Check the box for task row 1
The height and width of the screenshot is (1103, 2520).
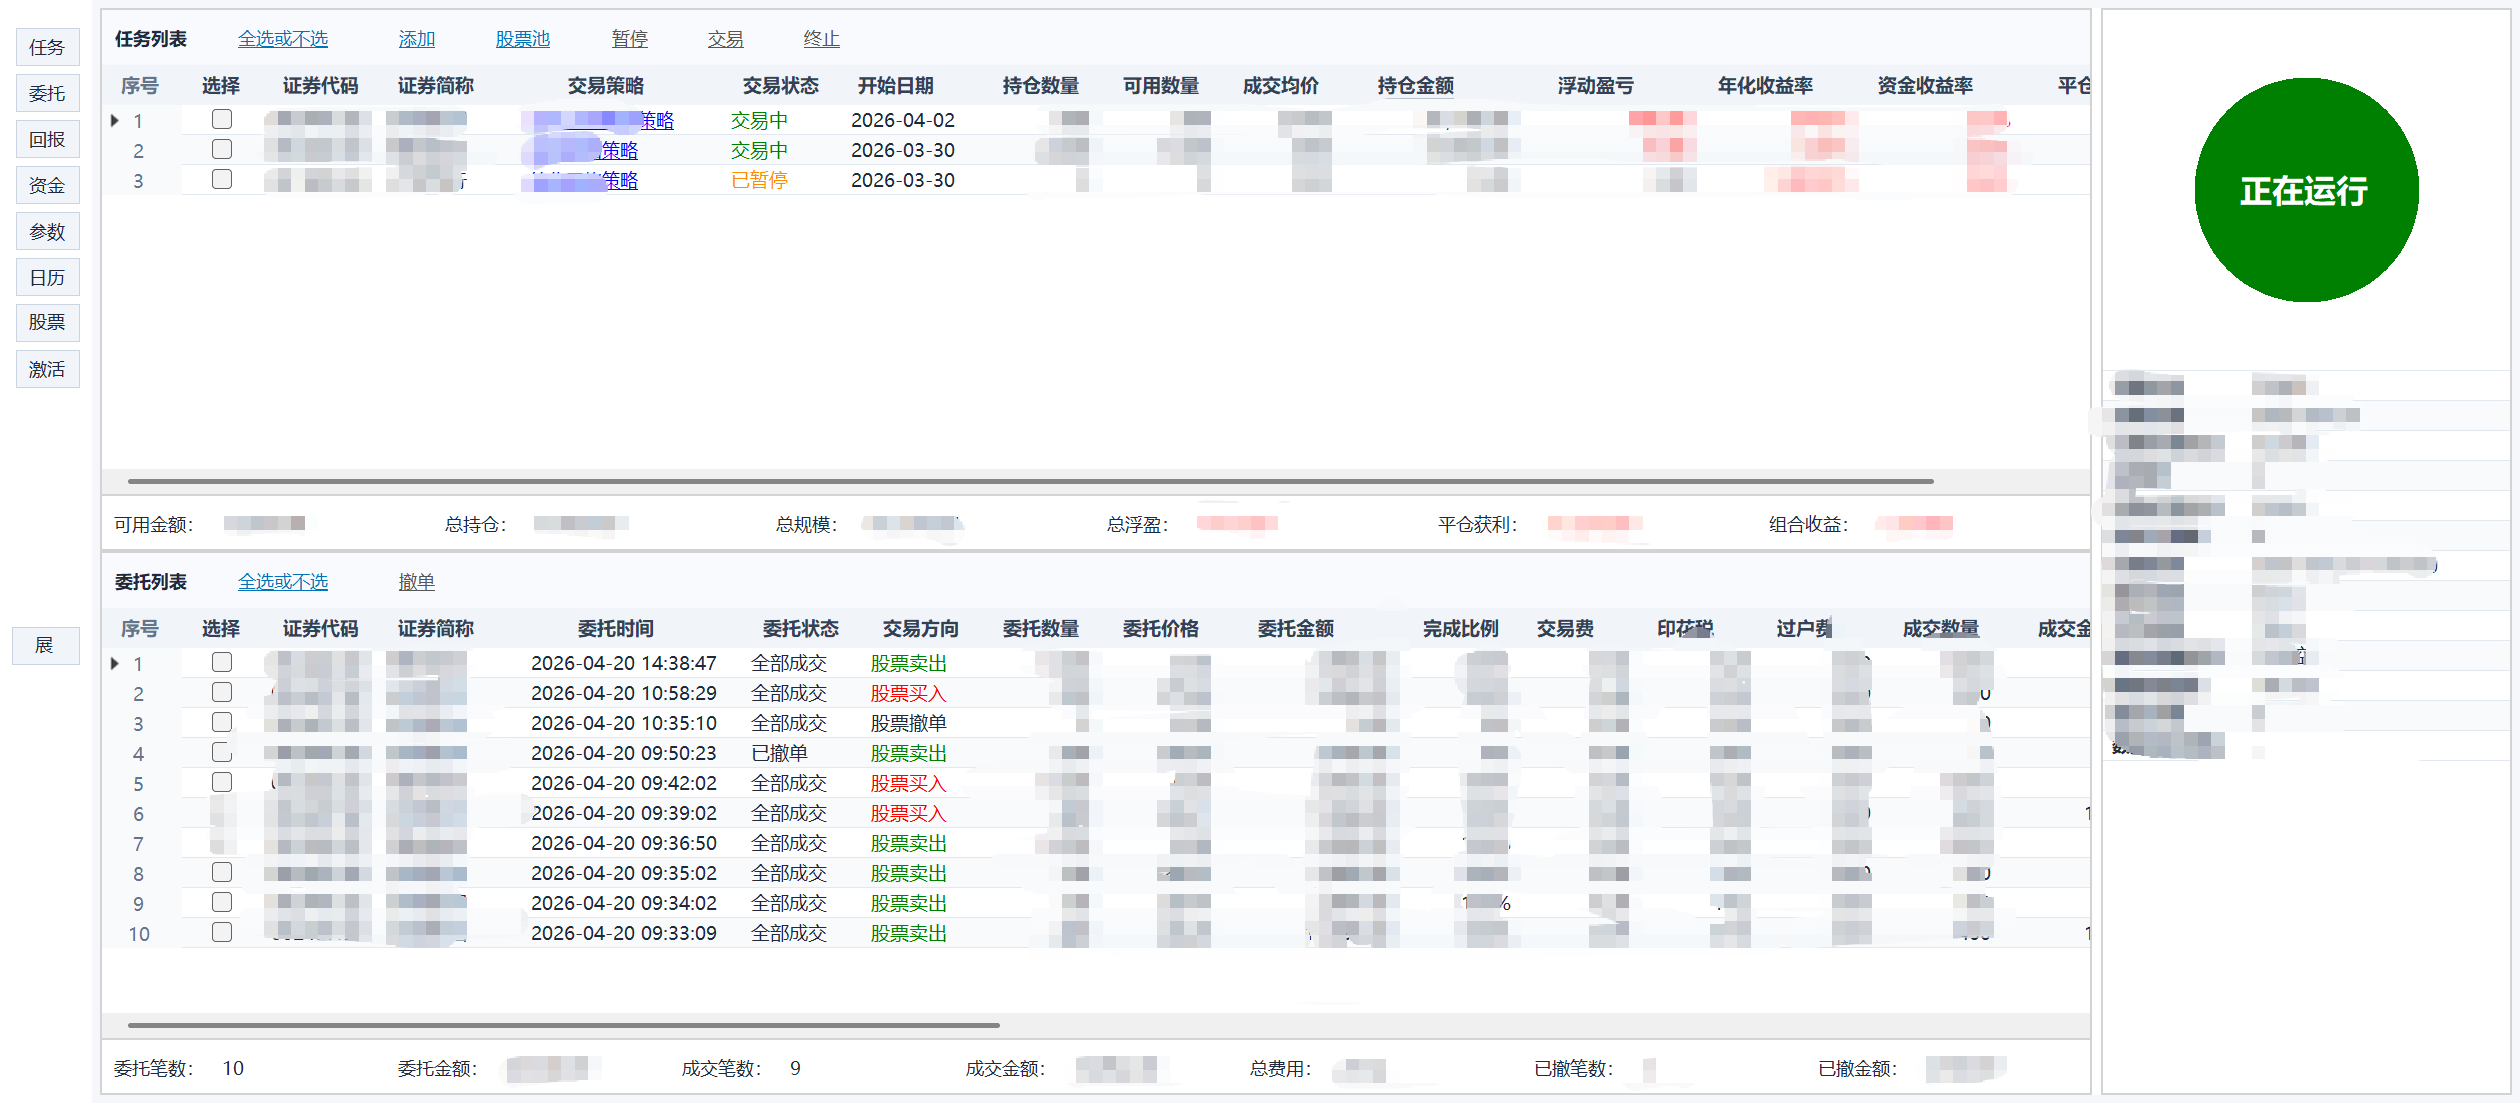click(x=222, y=119)
